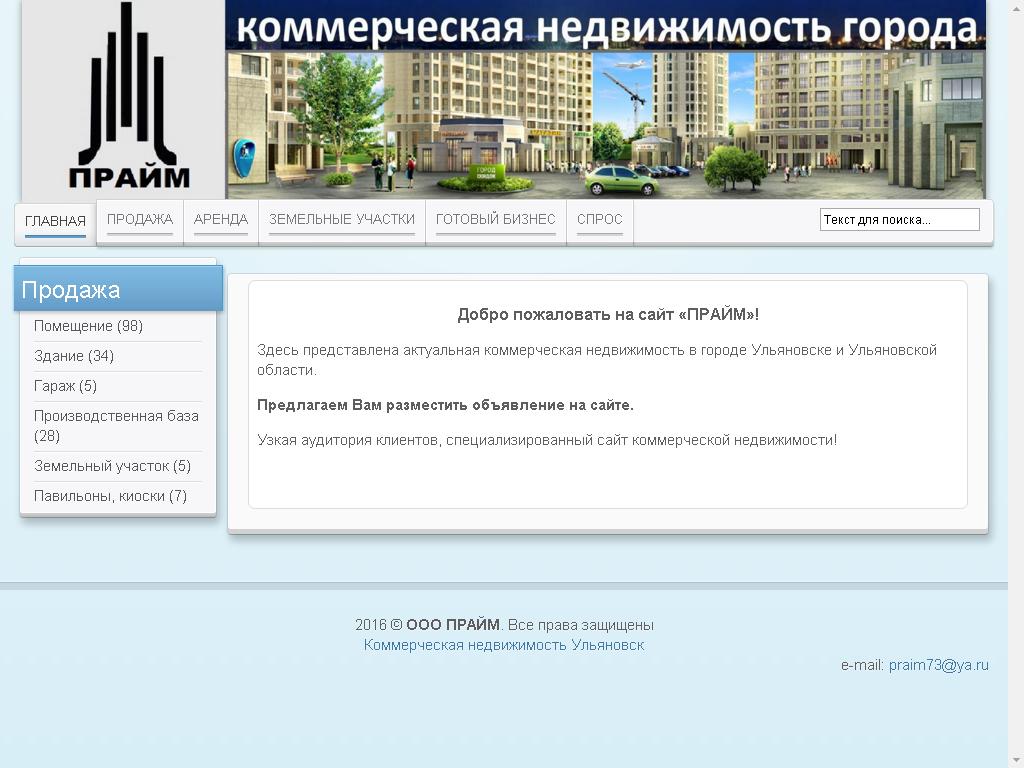Browse Помещение listings (98 items)
Viewport: 1024px width, 768px height.
coord(88,326)
